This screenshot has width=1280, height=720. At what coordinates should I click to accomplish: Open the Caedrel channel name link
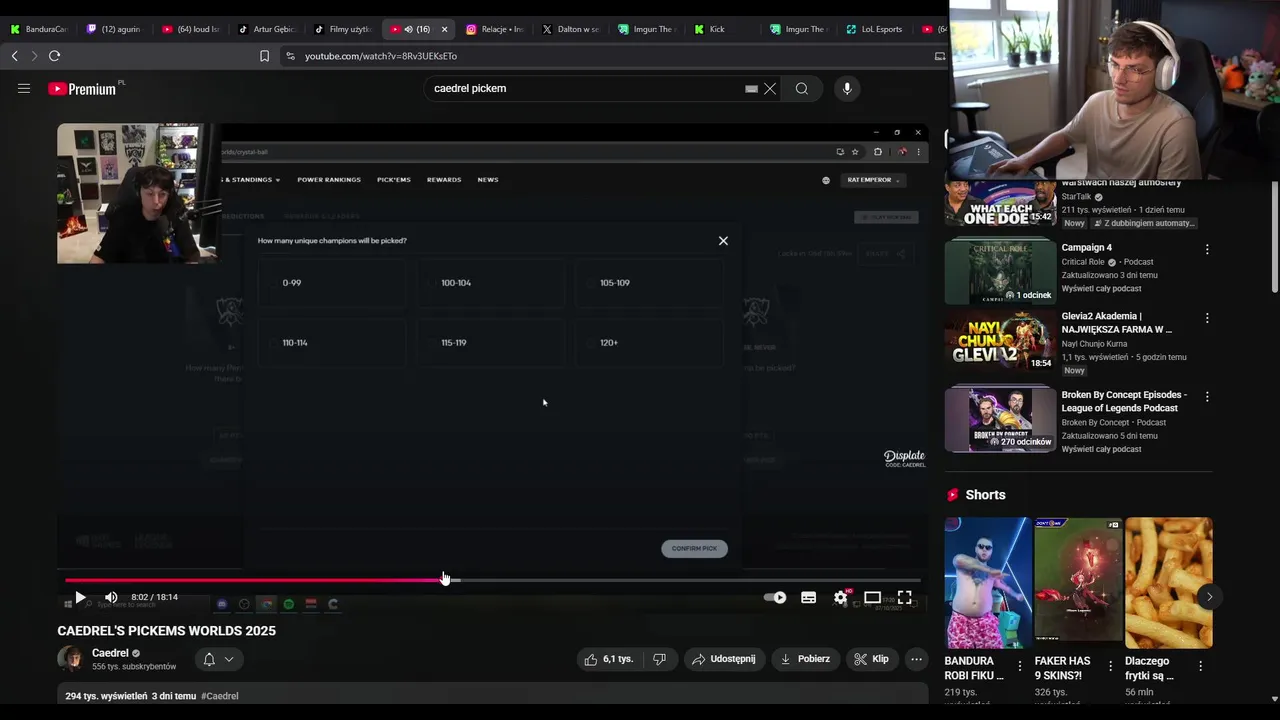[x=110, y=653]
